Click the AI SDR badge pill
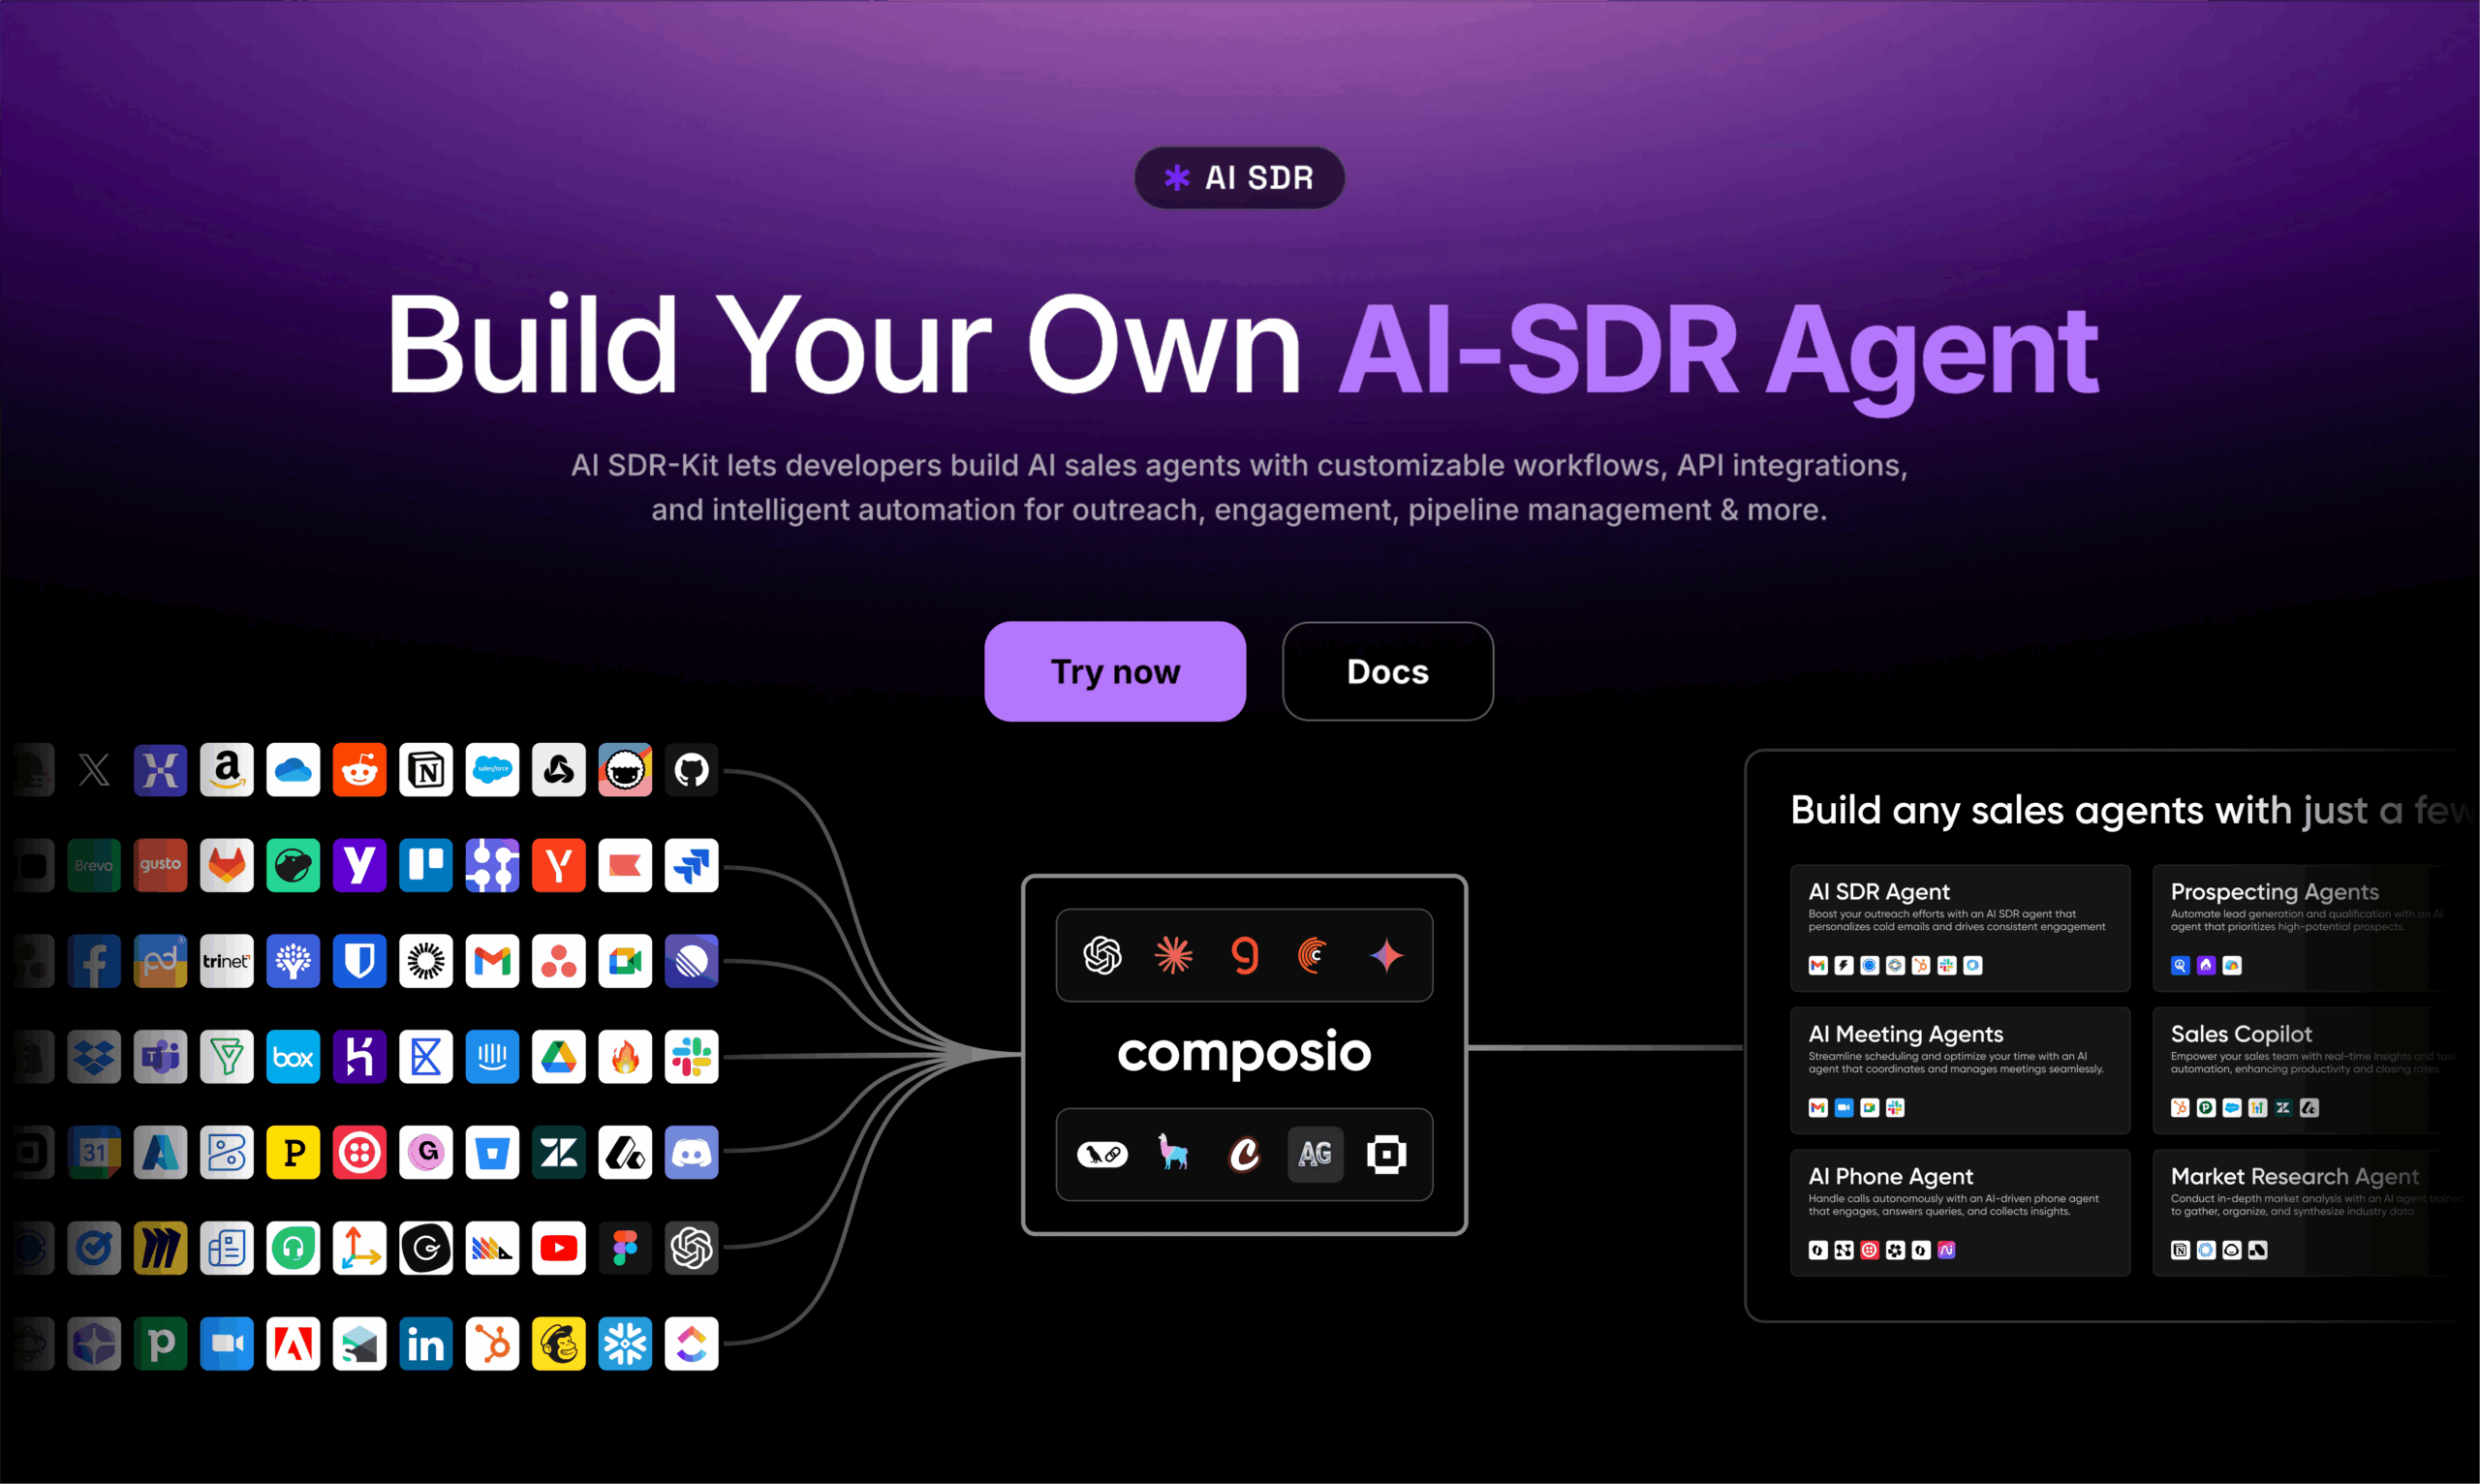Image resolution: width=2480 pixels, height=1484 pixels. click(x=1239, y=178)
